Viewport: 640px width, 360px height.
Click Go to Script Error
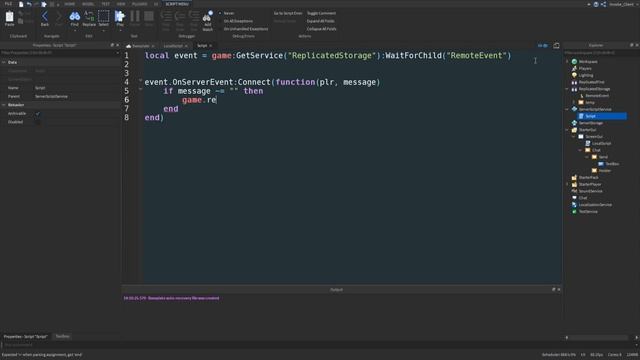288,13
